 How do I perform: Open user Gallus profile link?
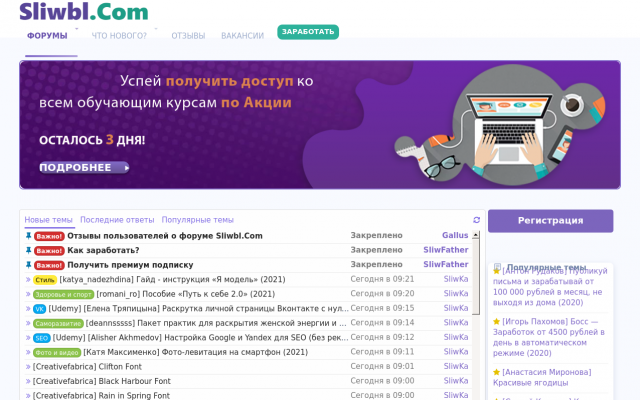click(455, 236)
